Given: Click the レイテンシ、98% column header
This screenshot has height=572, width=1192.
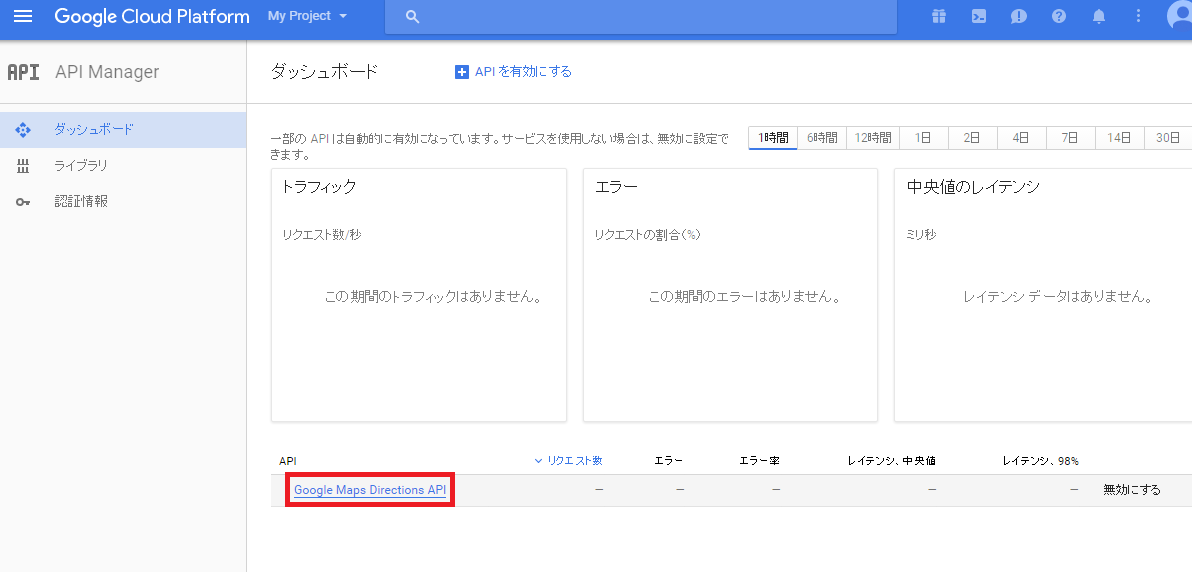Looking at the screenshot, I should pos(1041,460).
